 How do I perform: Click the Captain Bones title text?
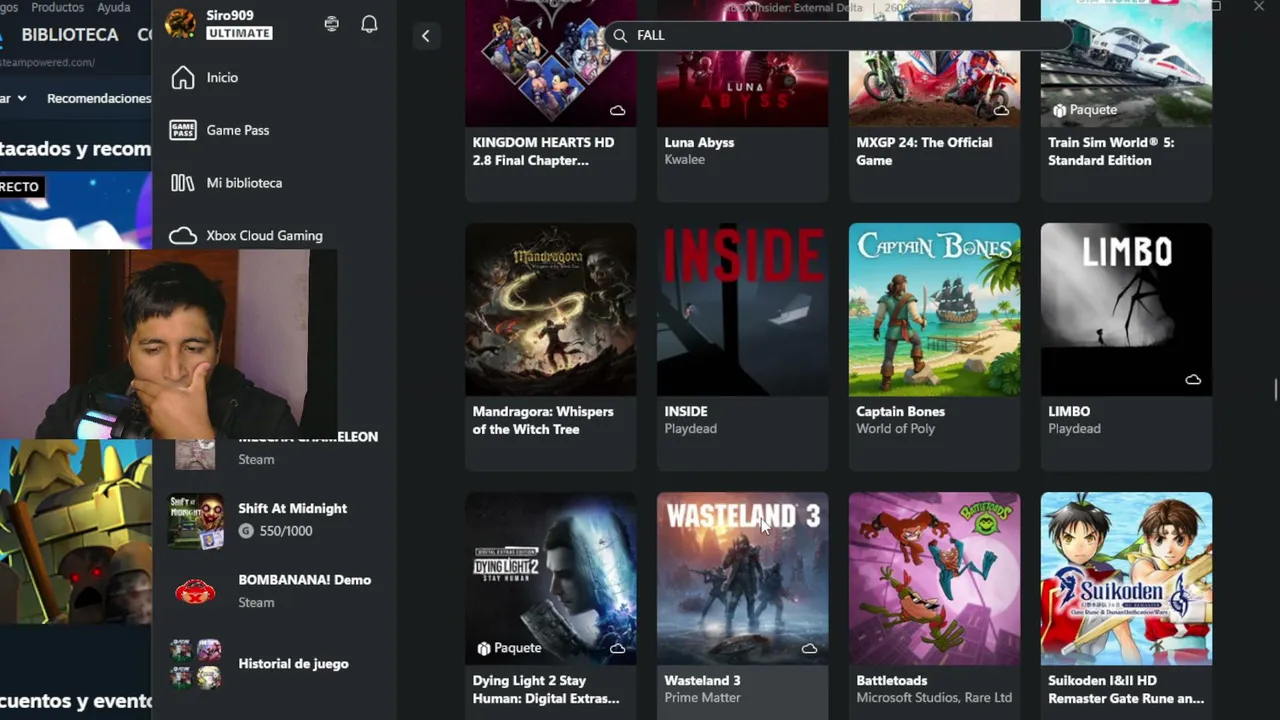point(900,411)
